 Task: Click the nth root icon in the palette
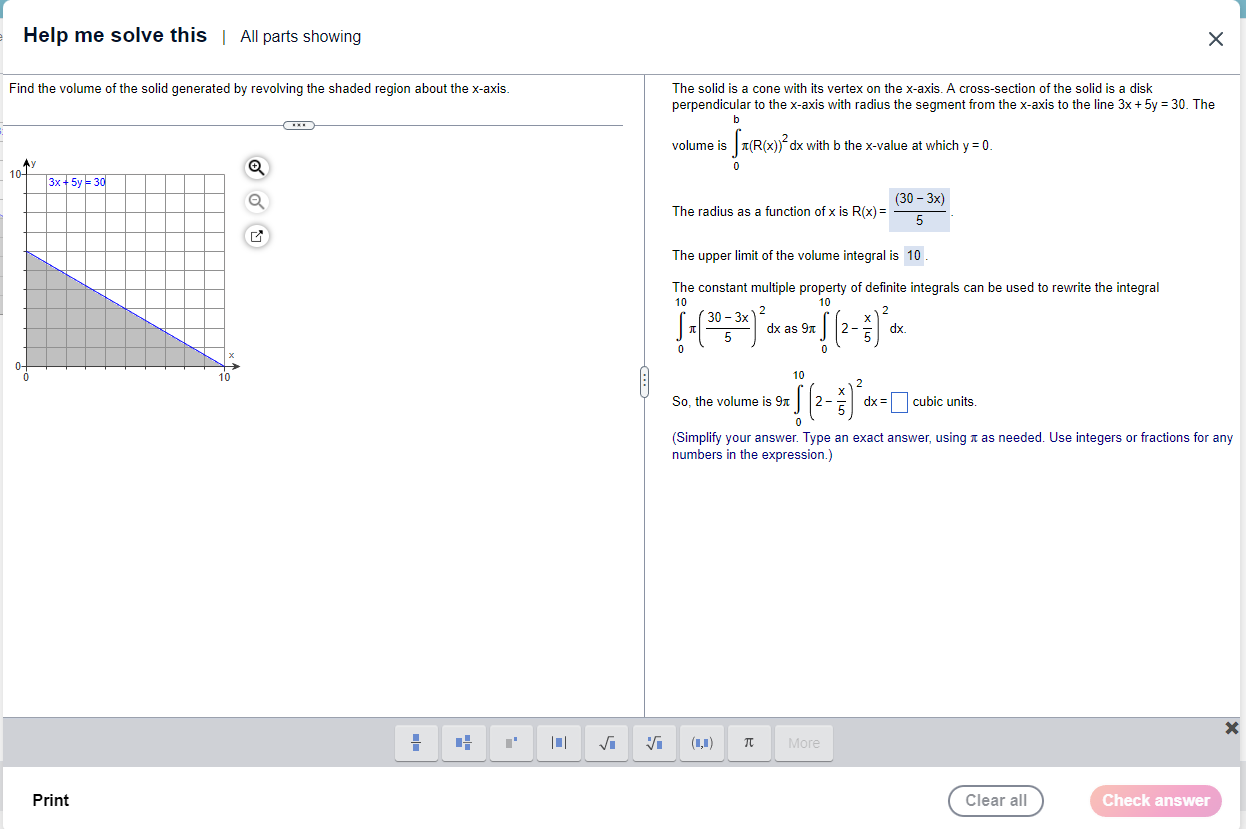[654, 743]
